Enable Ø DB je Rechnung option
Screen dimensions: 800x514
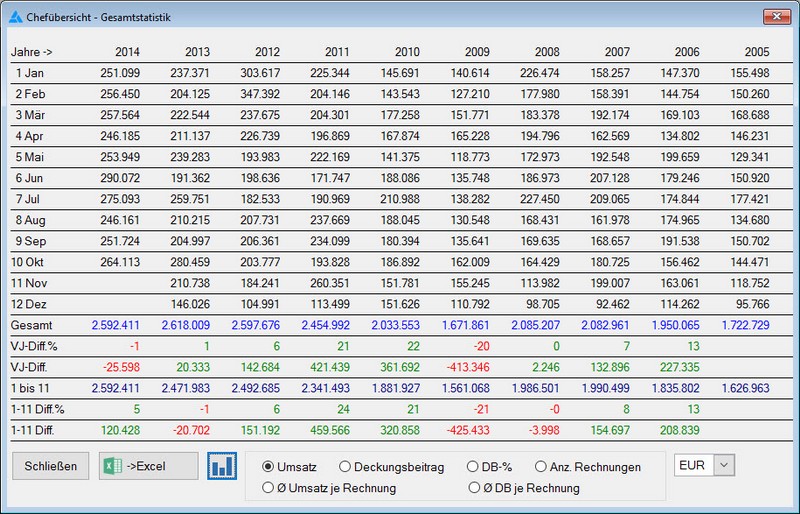(474, 488)
